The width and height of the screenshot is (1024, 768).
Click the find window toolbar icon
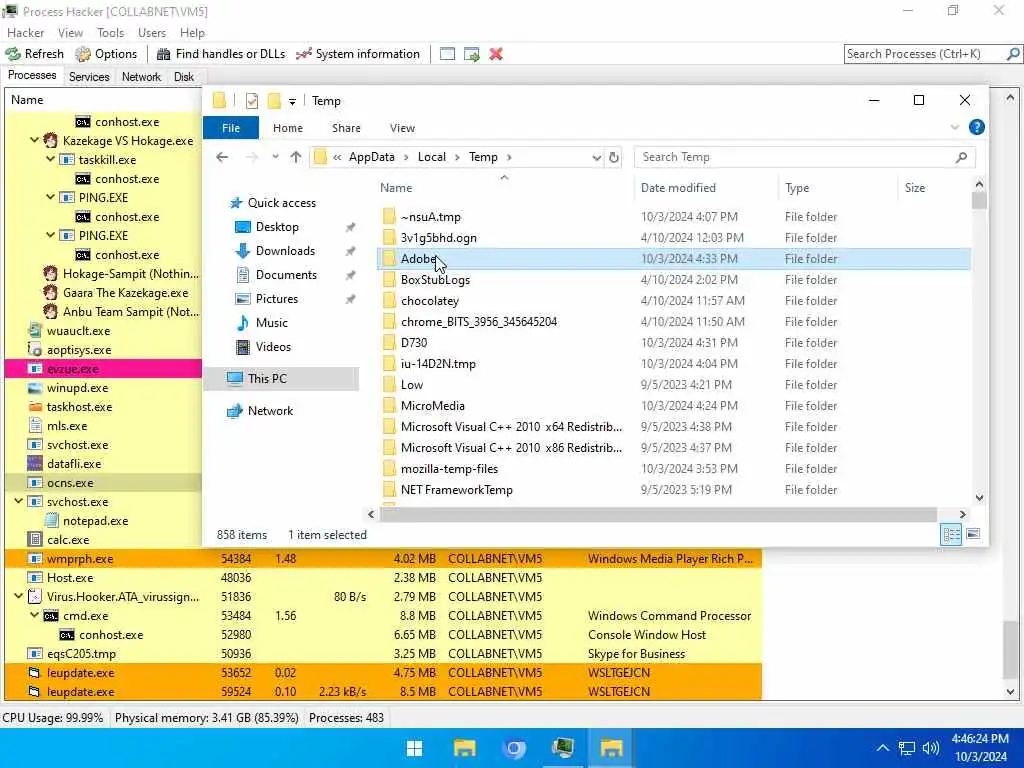[447, 54]
